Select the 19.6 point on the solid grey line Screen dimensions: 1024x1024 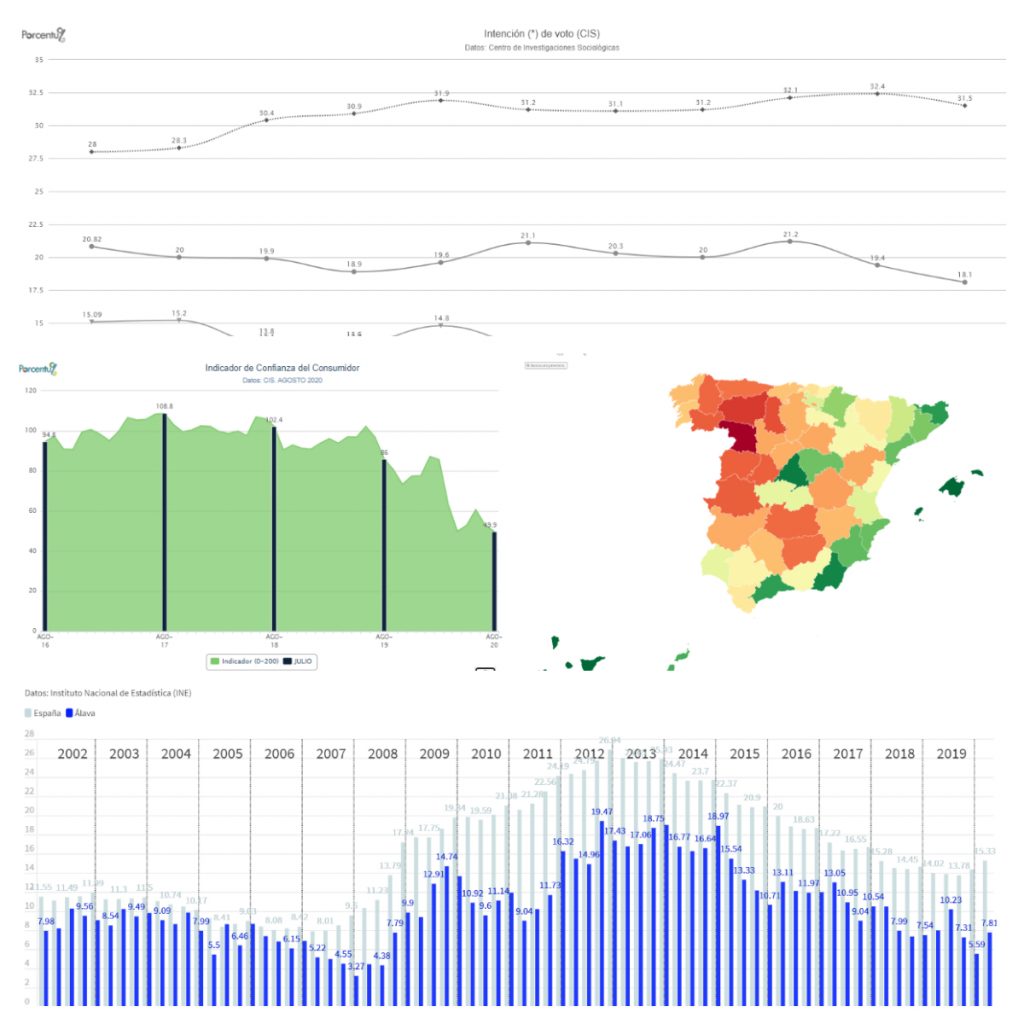click(x=441, y=263)
